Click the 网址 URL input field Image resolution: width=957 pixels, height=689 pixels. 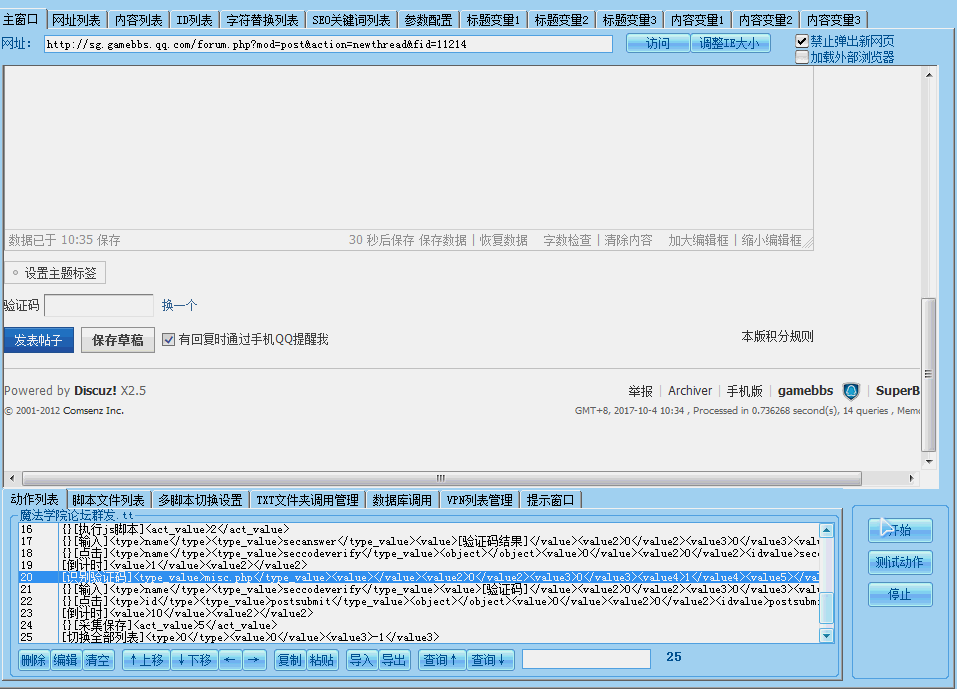coord(328,44)
